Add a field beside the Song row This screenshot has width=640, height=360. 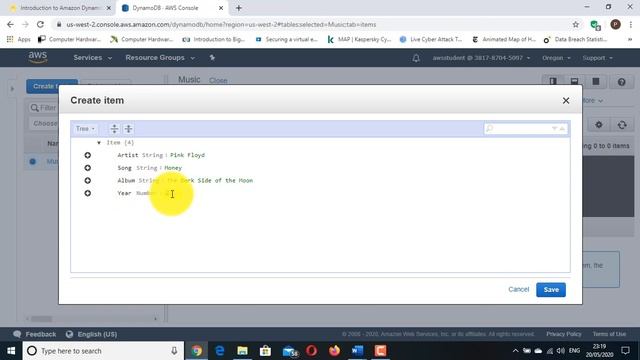click(88, 168)
